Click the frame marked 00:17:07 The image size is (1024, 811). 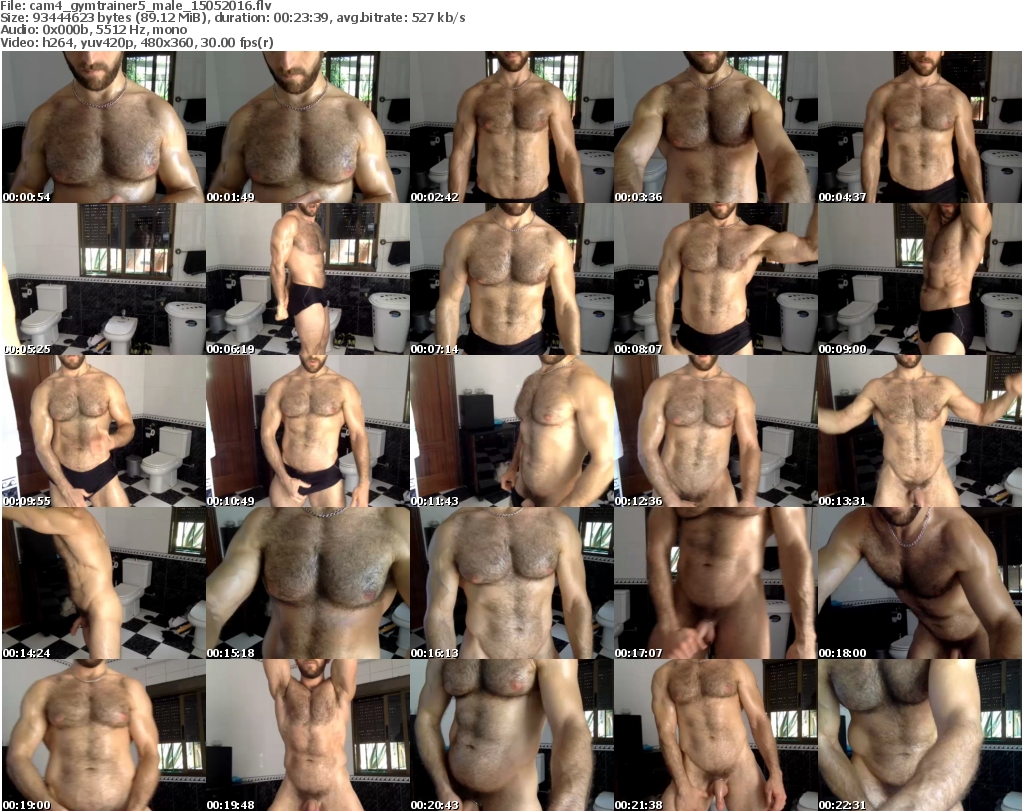coord(716,583)
